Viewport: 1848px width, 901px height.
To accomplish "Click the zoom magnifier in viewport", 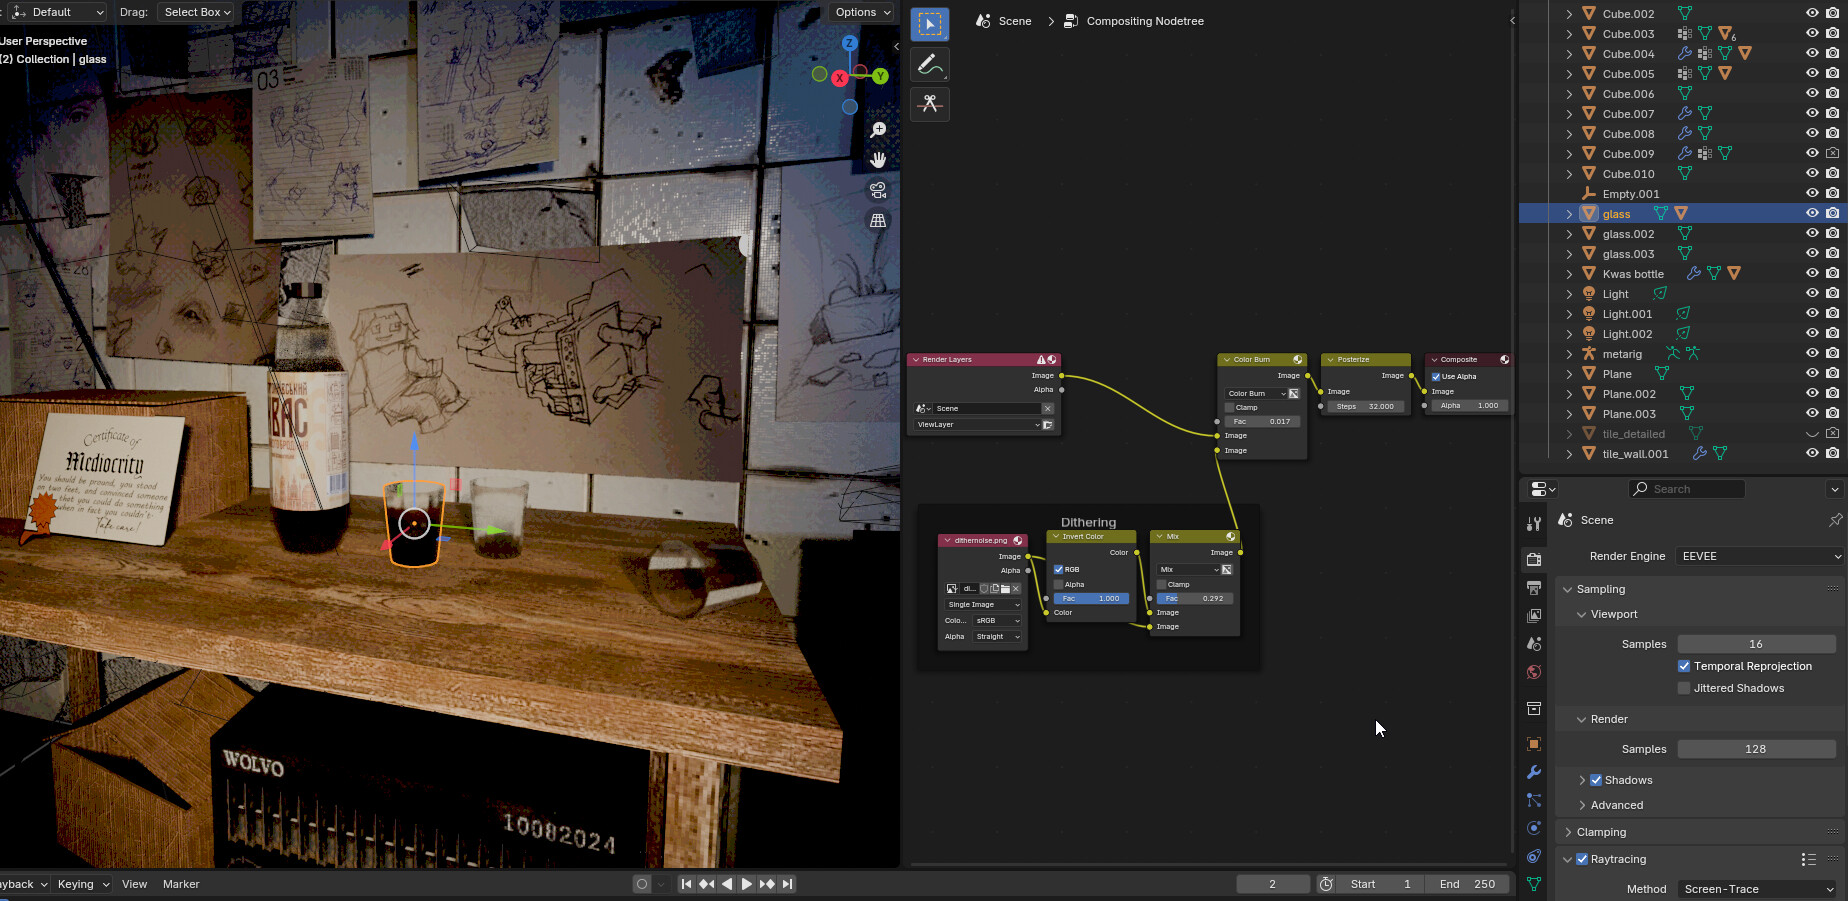I will [x=878, y=130].
